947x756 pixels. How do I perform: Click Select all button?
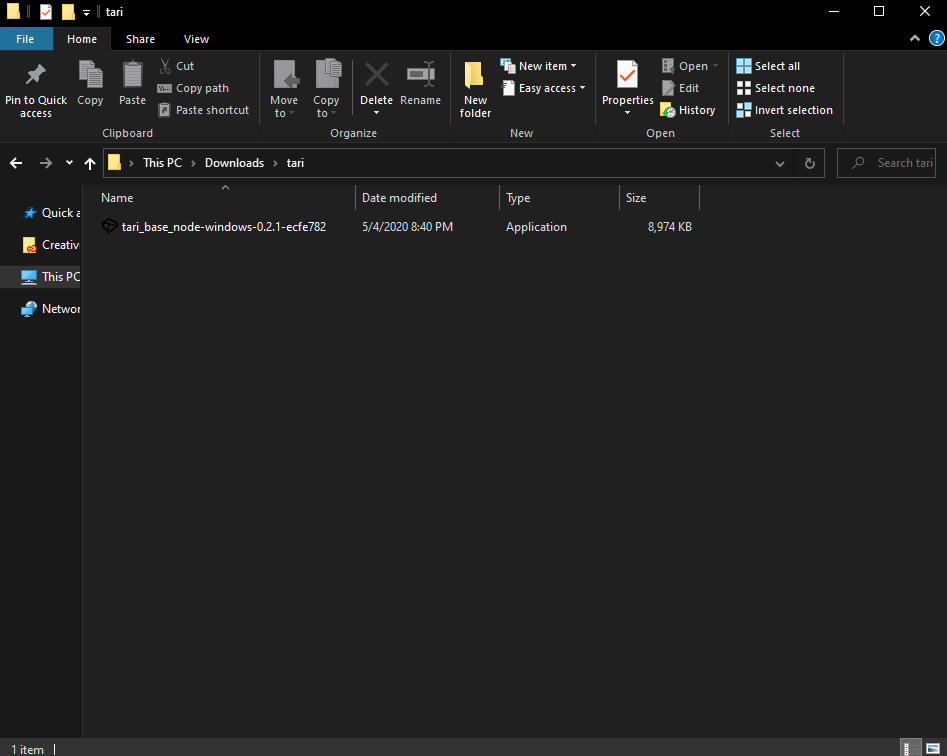click(768, 66)
